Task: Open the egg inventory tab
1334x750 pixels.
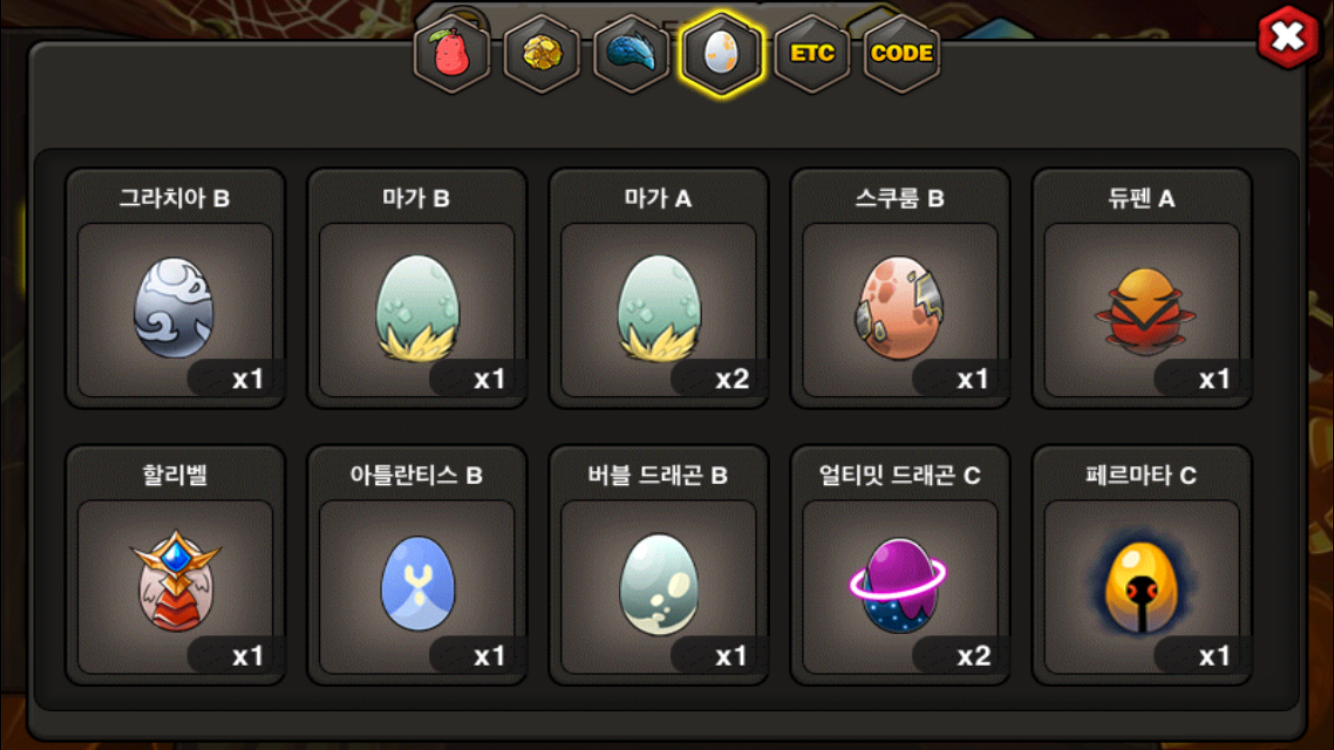Action: [722, 53]
